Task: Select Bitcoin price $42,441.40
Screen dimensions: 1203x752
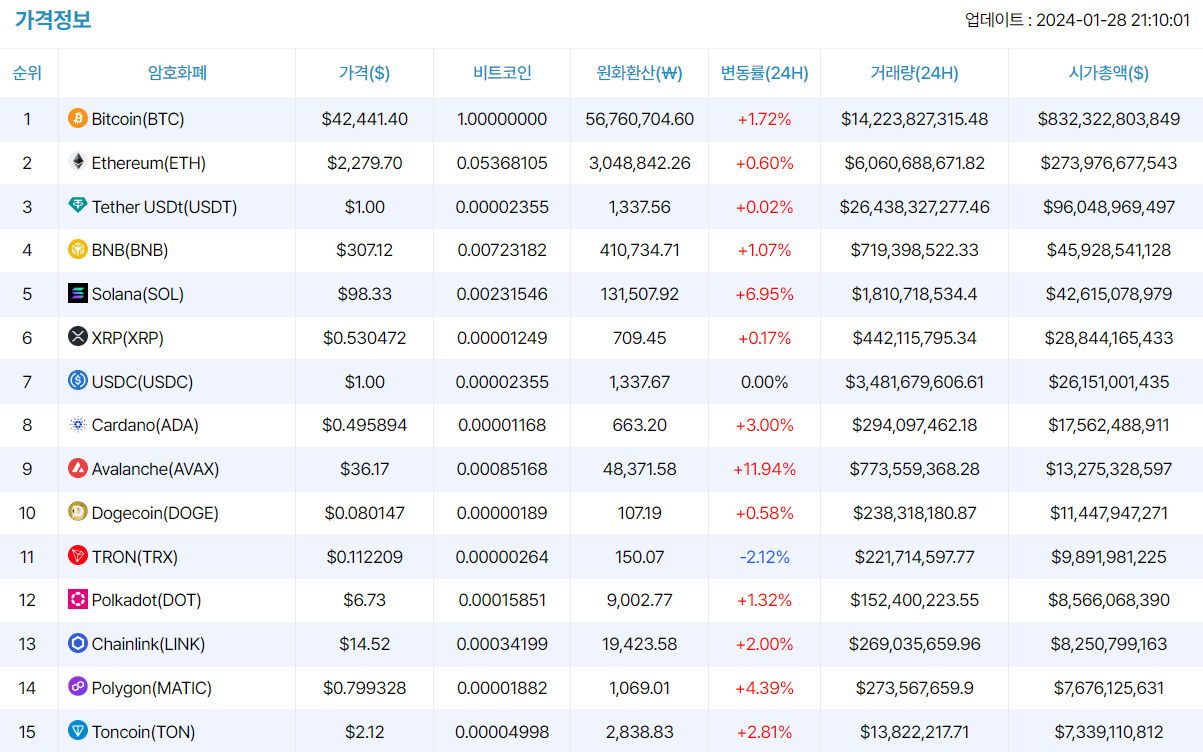Action: click(365, 119)
